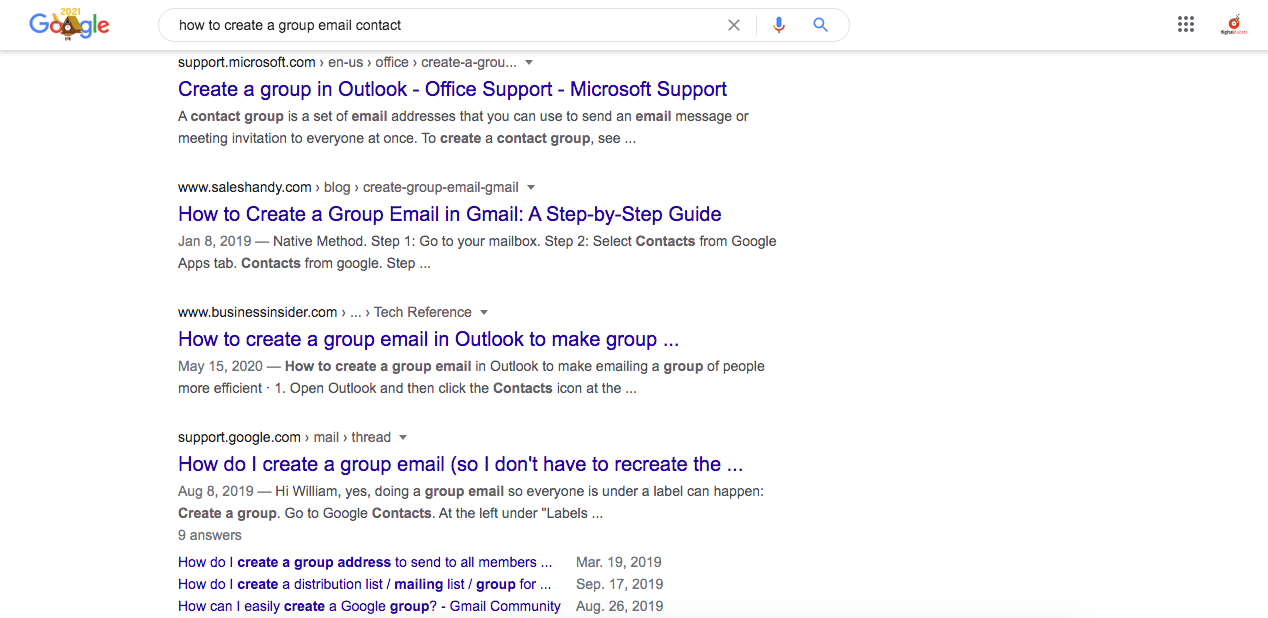Open the Gmail Step-by-Step Guide result
Screen dimensions: 1268x618
click(x=449, y=214)
